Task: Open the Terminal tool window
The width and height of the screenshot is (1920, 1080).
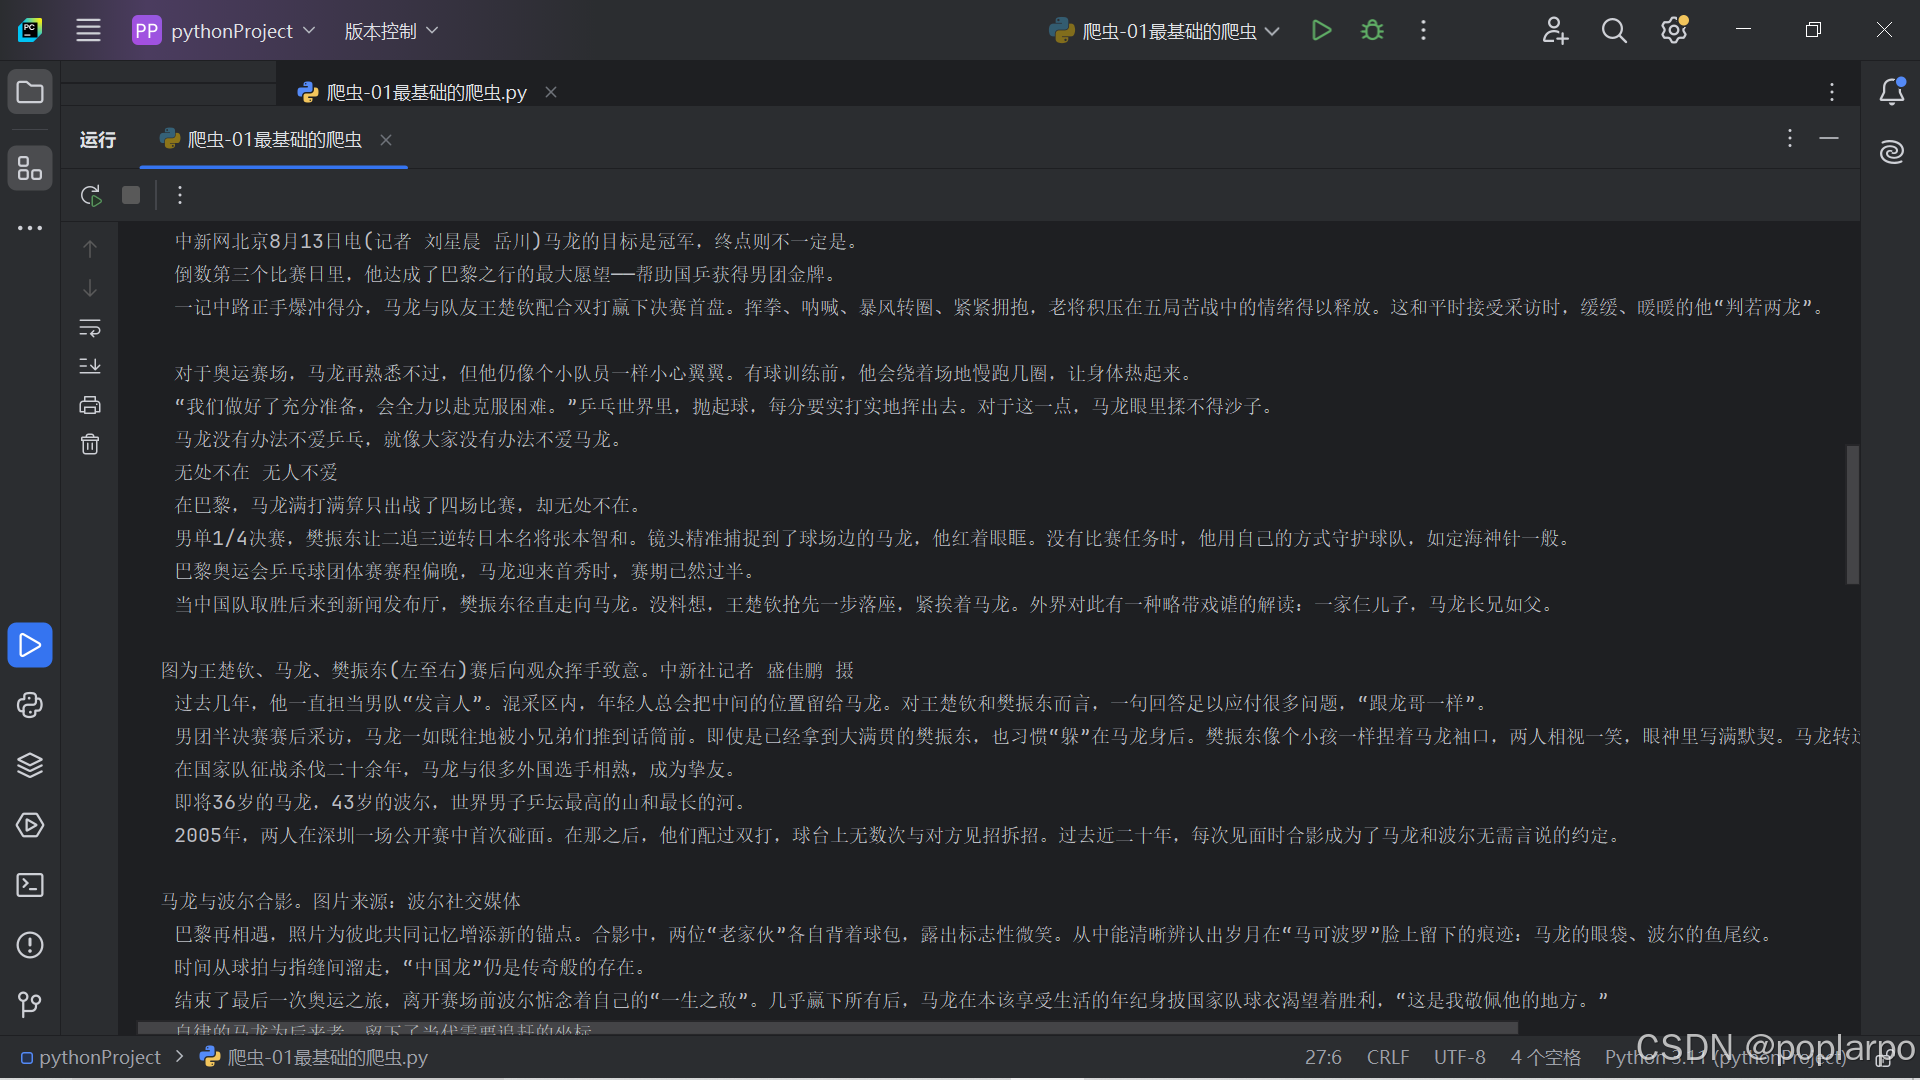Action: 30,885
